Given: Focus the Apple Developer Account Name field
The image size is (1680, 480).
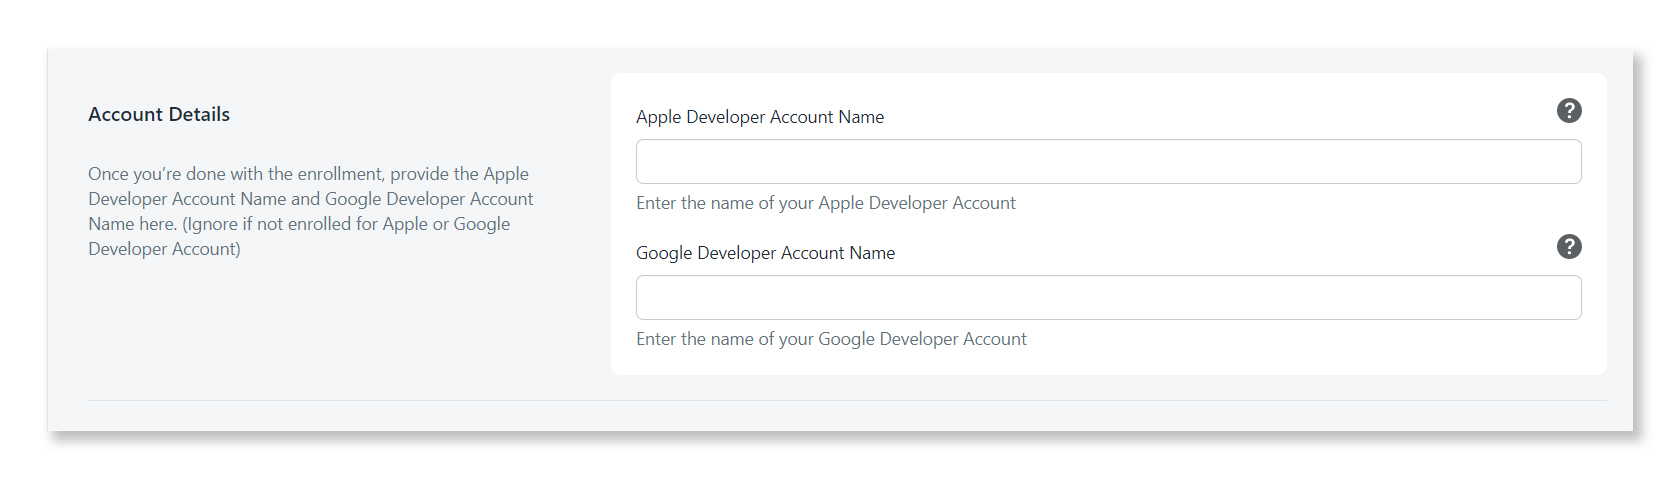Looking at the screenshot, I should tap(1108, 162).
